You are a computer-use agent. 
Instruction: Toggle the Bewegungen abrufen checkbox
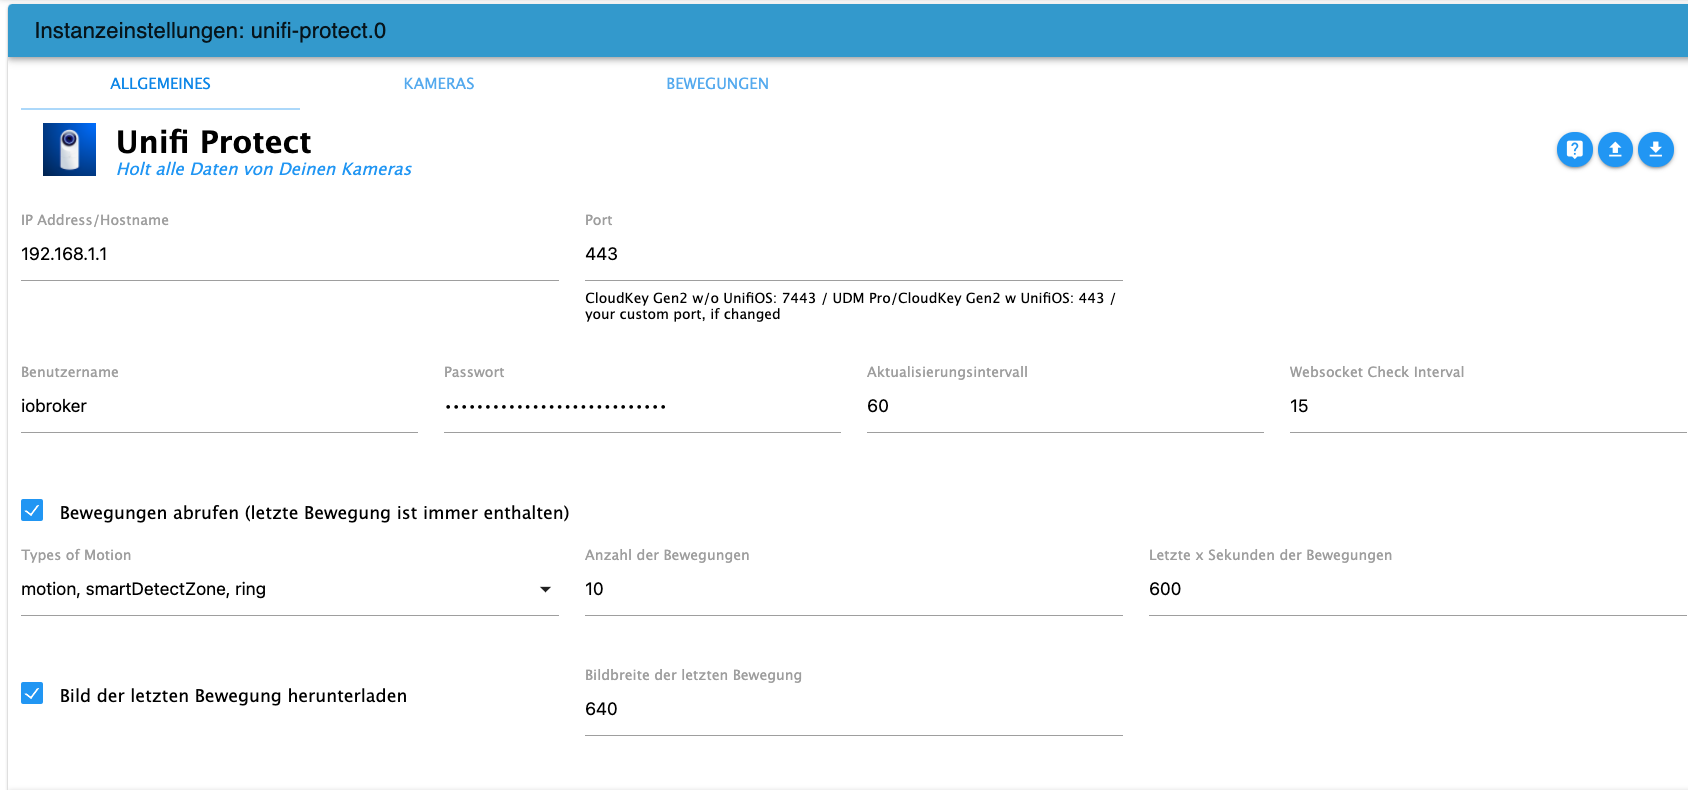coord(32,511)
